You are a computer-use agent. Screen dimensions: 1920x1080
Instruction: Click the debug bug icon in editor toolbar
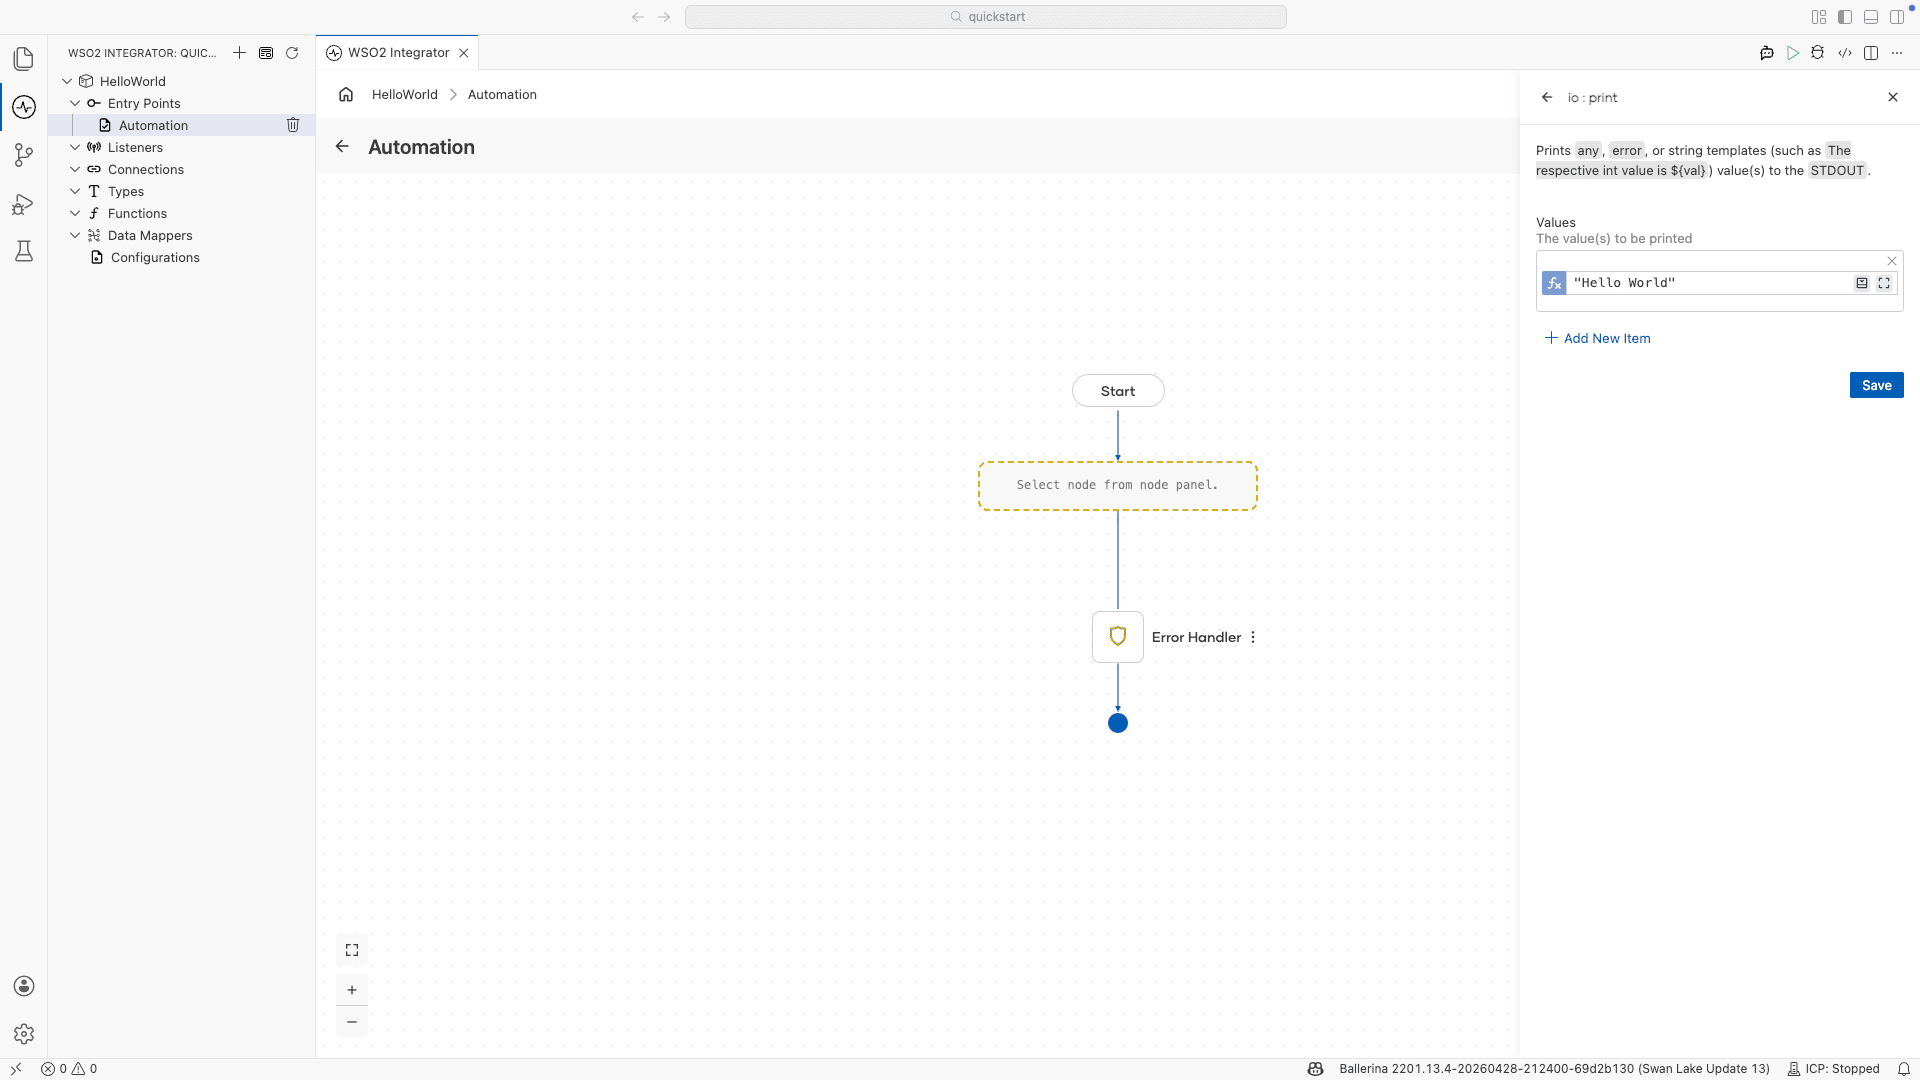point(1818,53)
